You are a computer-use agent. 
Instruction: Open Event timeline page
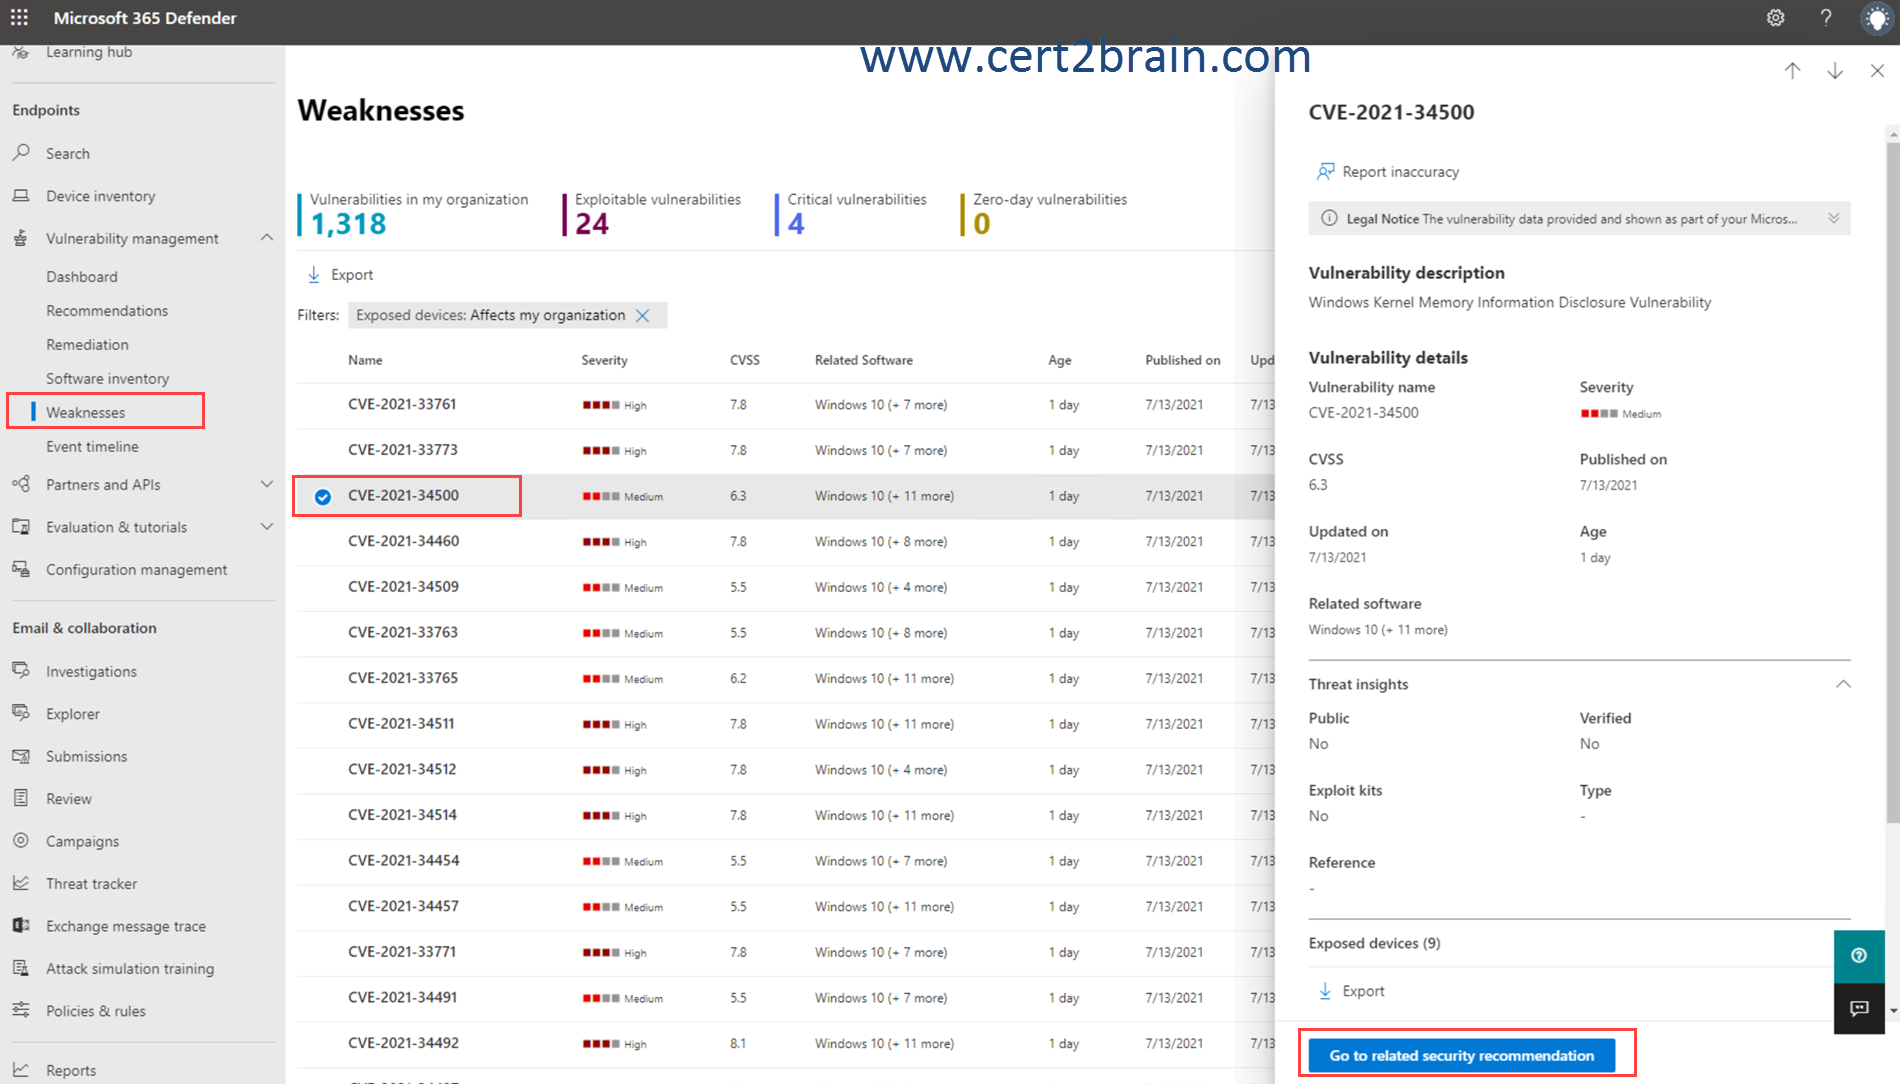coord(92,447)
